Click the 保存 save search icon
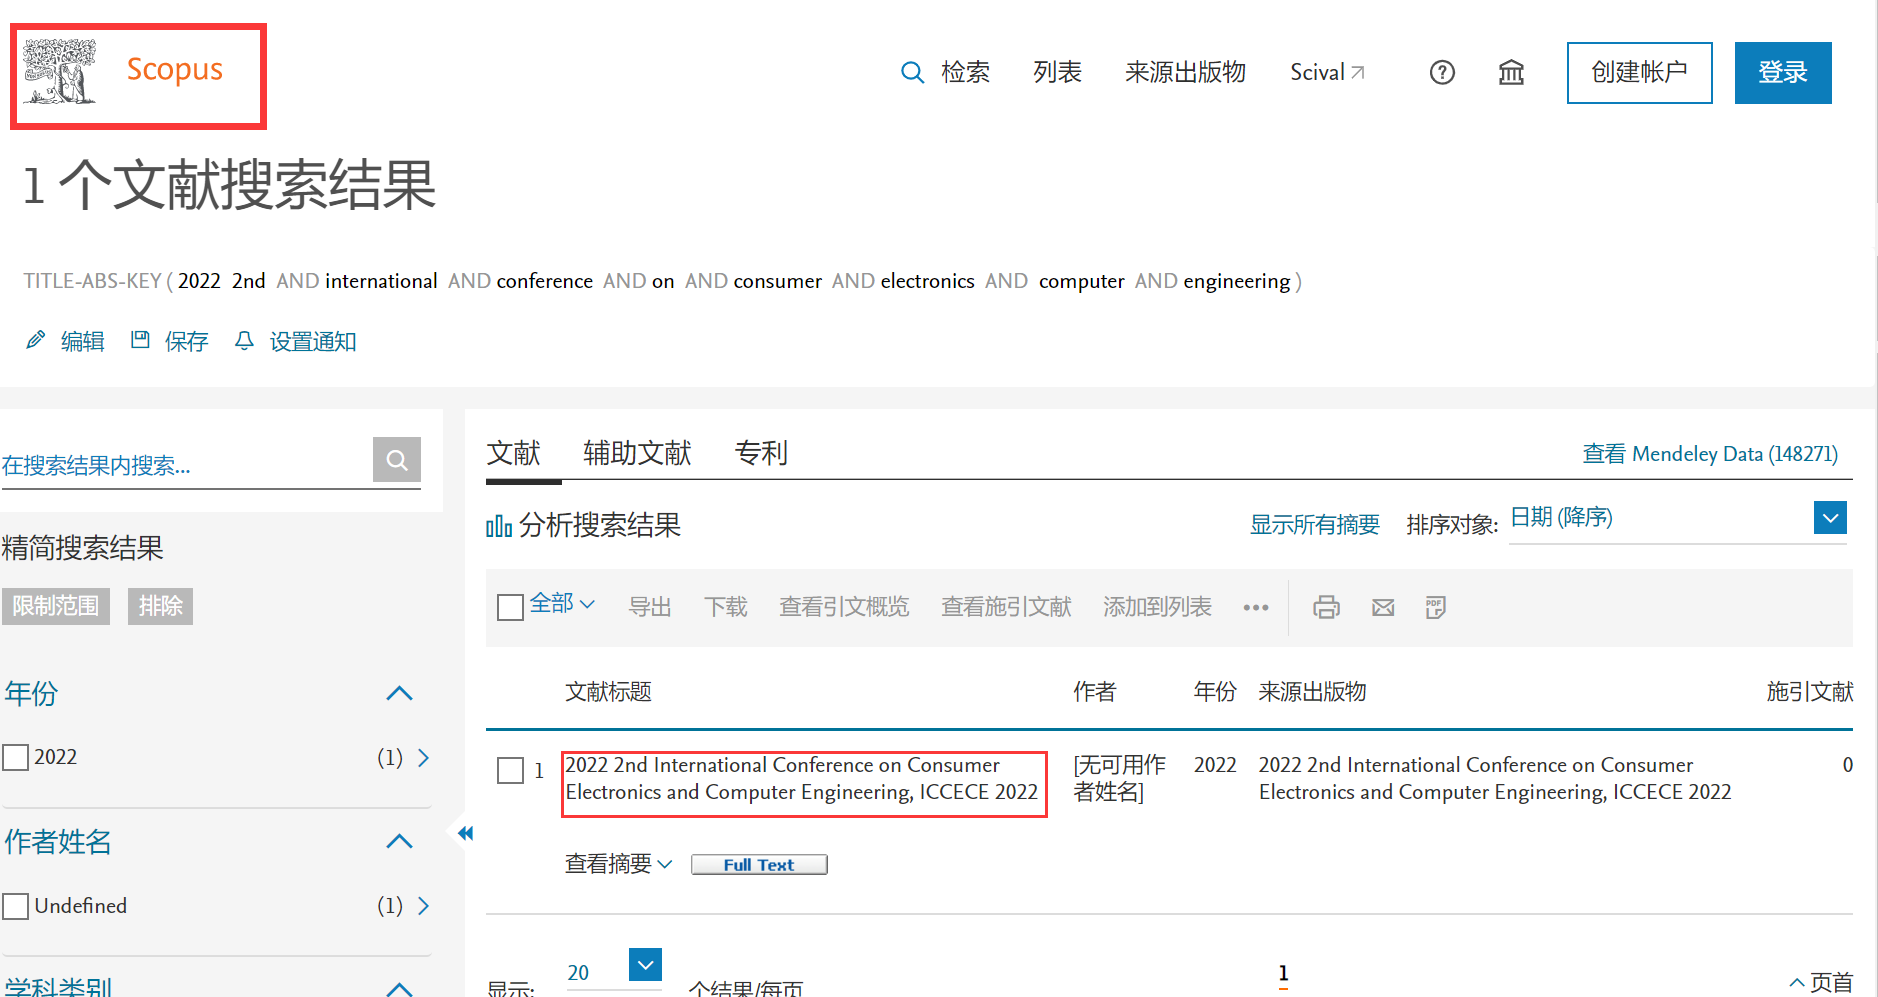The width and height of the screenshot is (1878, 997). click(140, 341)
